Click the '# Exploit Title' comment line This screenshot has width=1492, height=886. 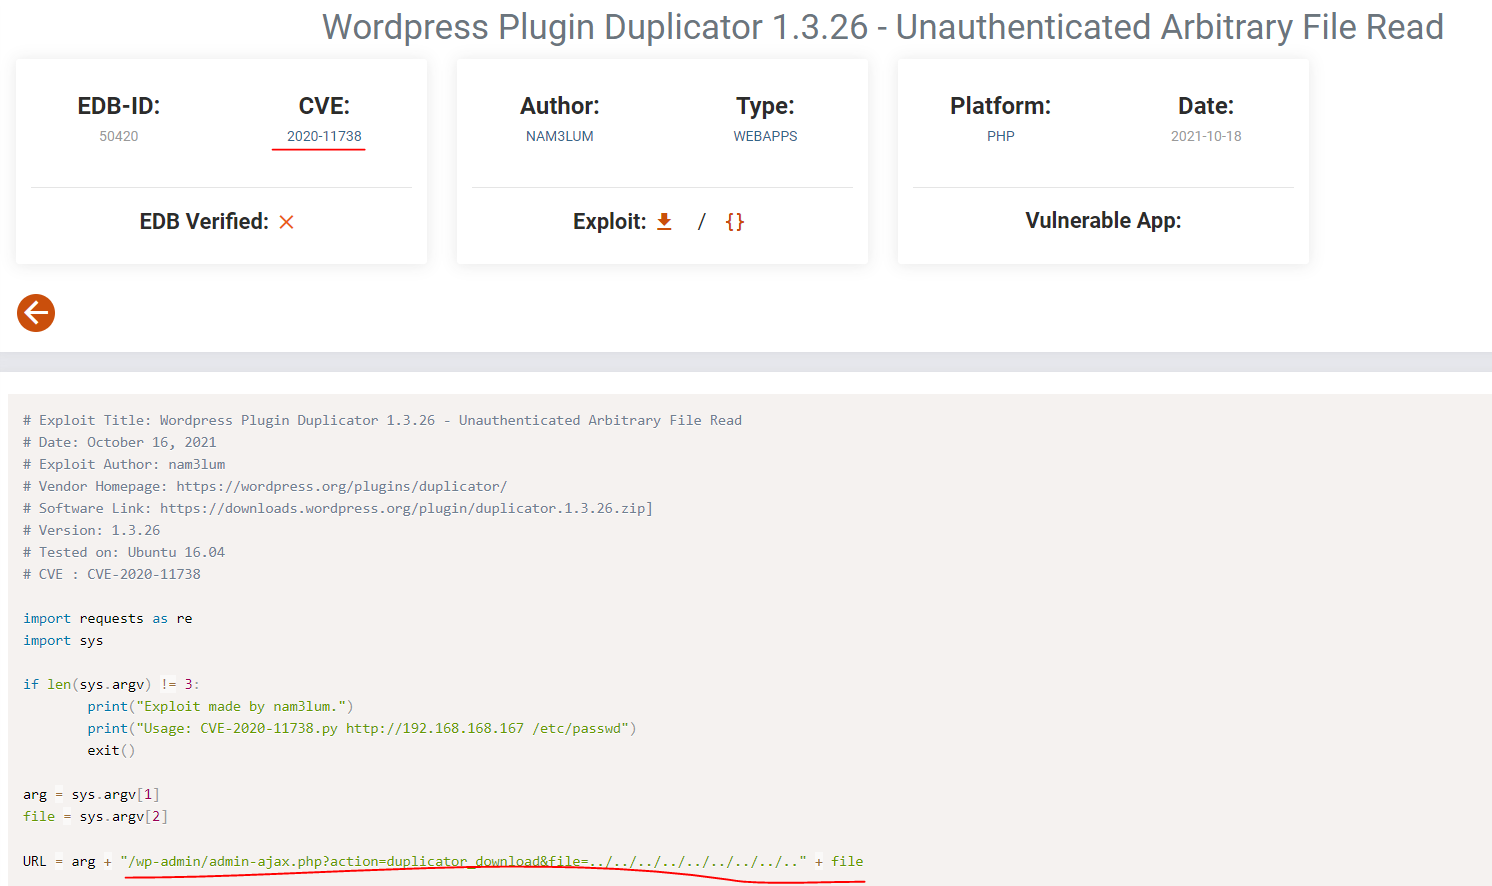tap(383, 420)
